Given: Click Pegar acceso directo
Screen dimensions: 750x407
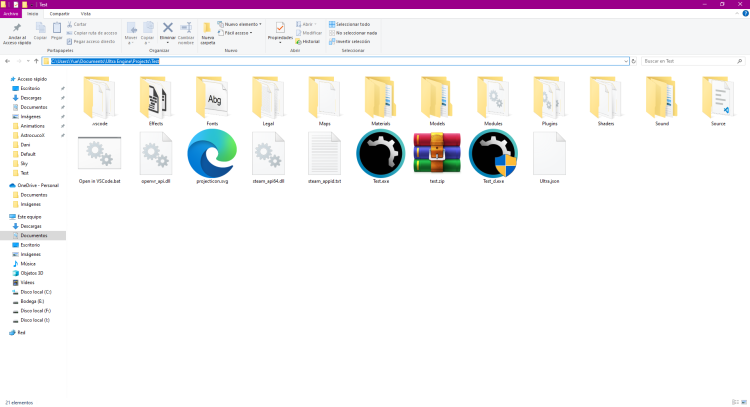Looking at the screenshot, I should pyautogui.click(x=91, y=42).
